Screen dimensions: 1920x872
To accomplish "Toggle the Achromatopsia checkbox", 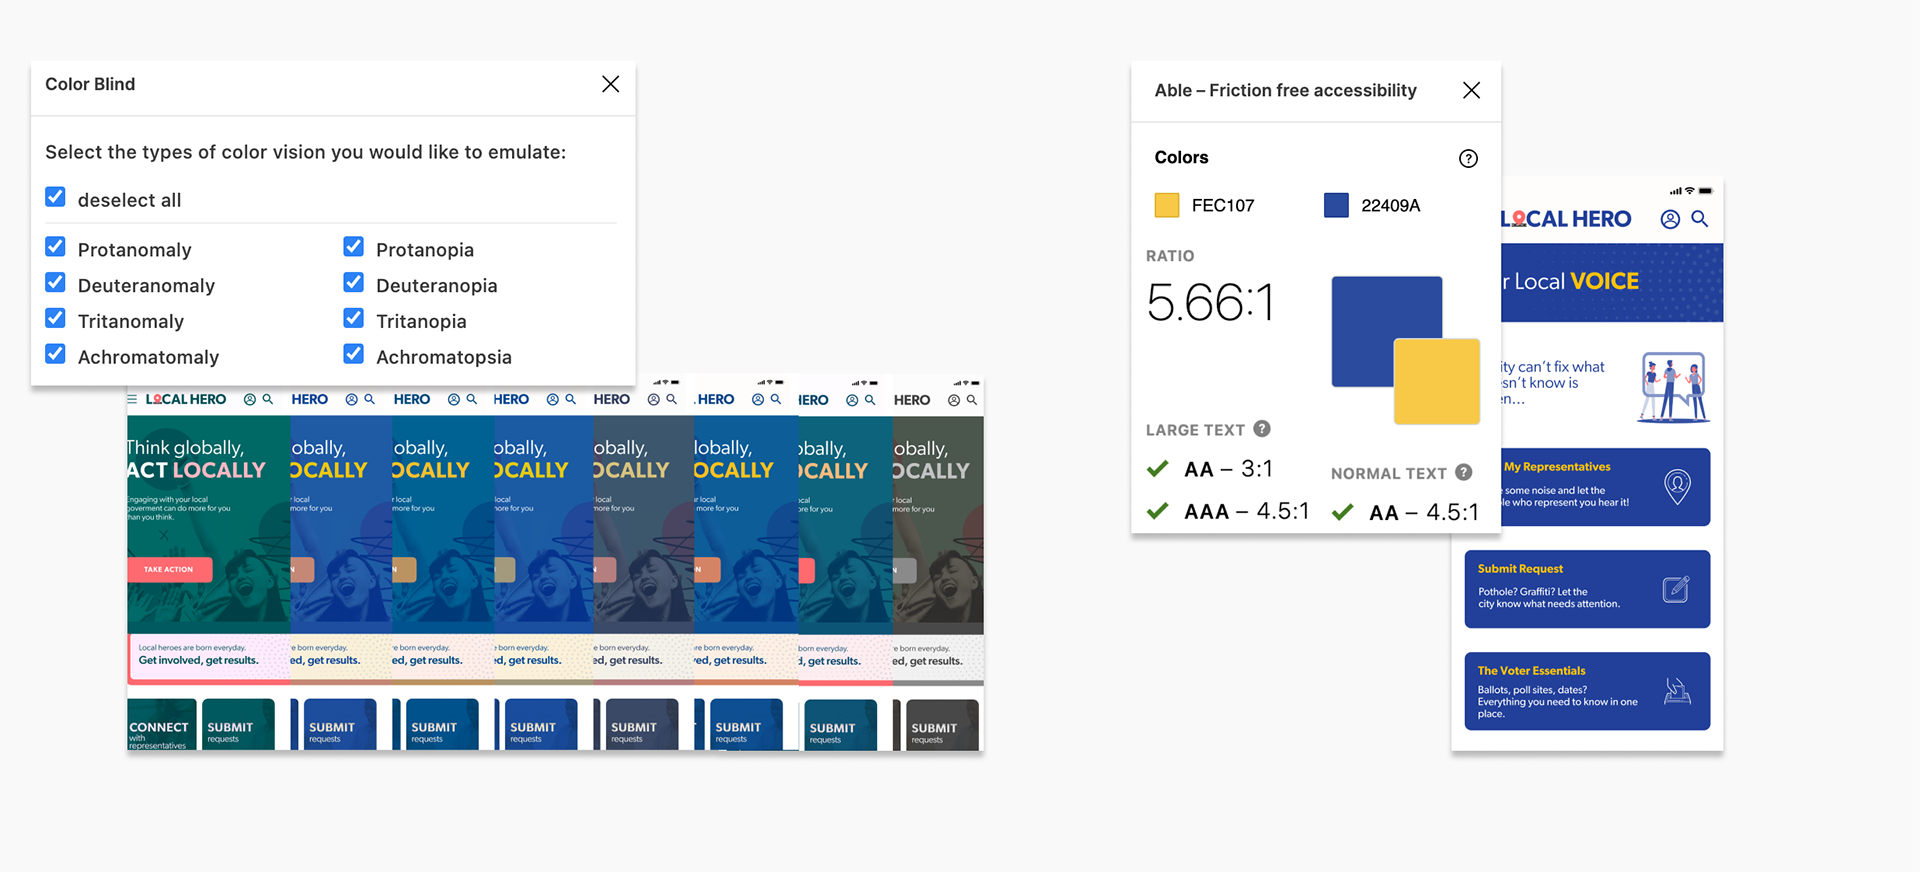I will 354,355.
